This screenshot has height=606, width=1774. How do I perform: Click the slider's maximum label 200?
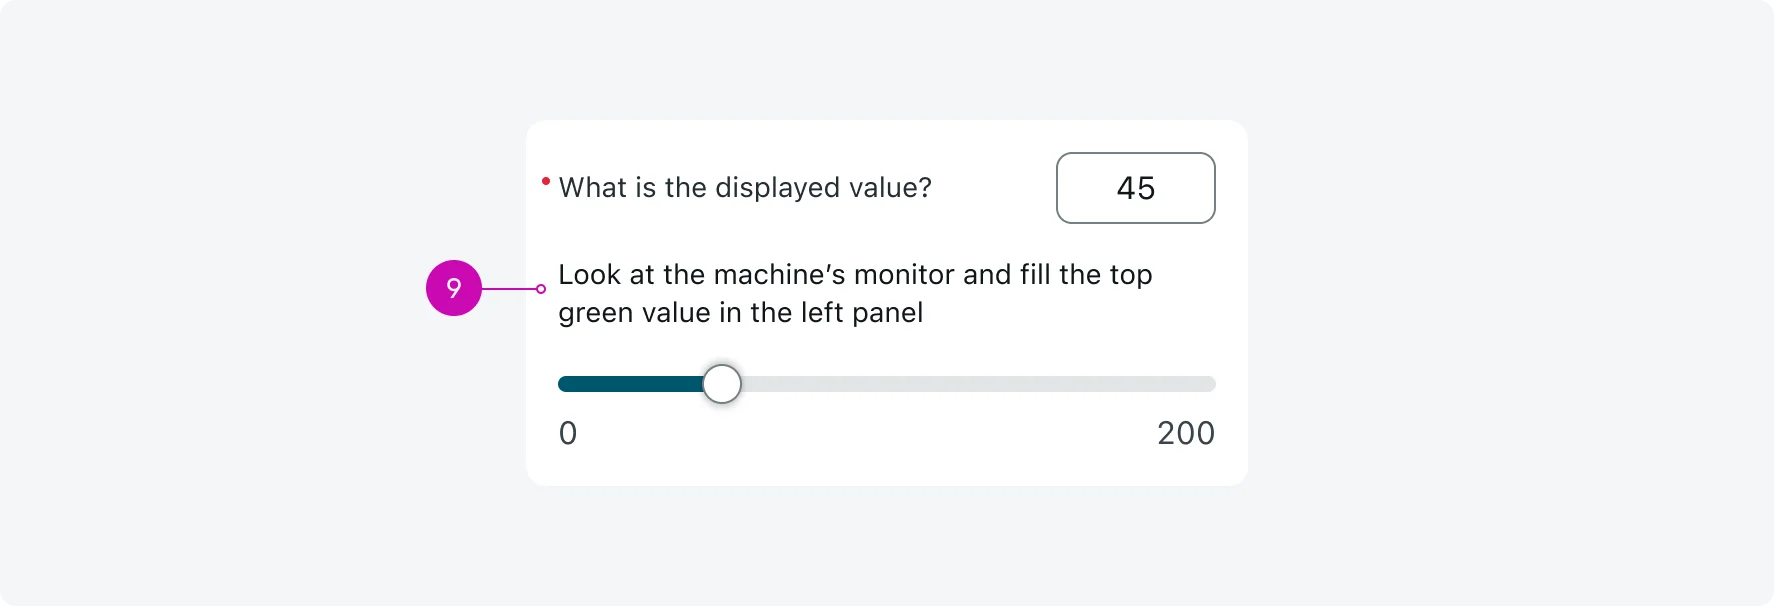click(1186, 433)
